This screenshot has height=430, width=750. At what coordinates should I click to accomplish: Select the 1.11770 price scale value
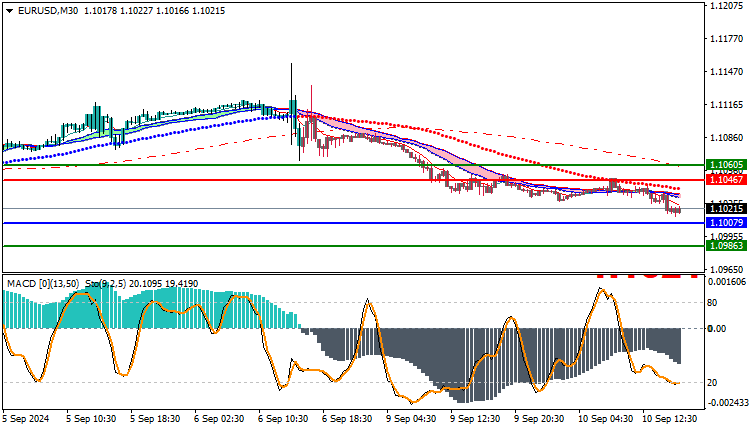coord(727,39)
